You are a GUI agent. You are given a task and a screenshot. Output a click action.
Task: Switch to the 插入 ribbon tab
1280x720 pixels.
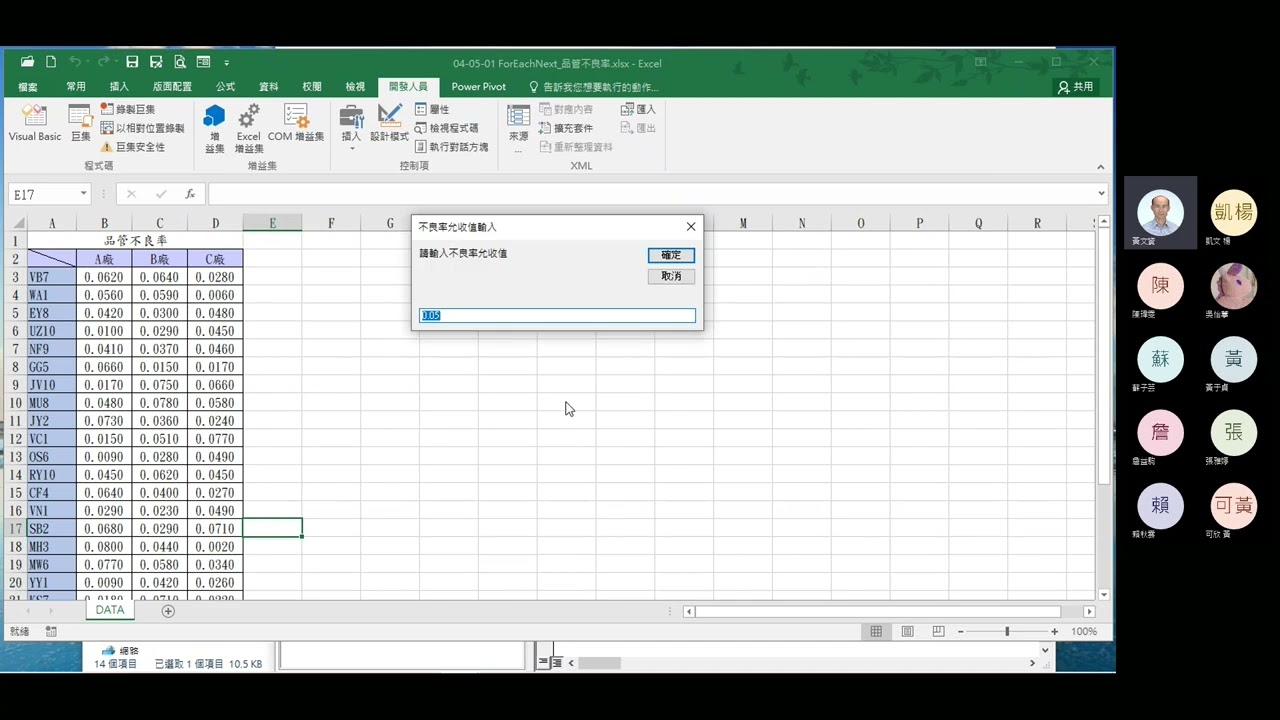tap(119, 87)
